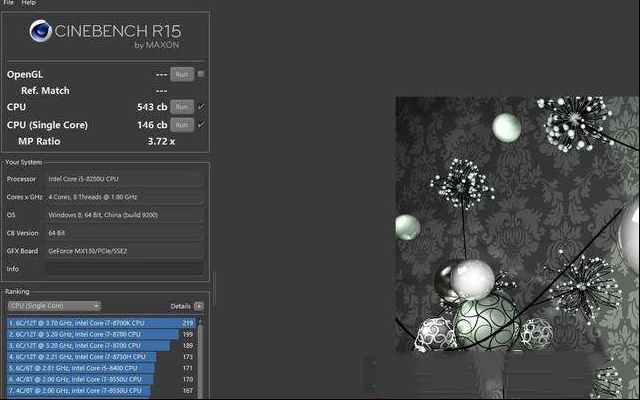Click the Ref. Match label
Viewport: 640px width, 400px height.
45,91
